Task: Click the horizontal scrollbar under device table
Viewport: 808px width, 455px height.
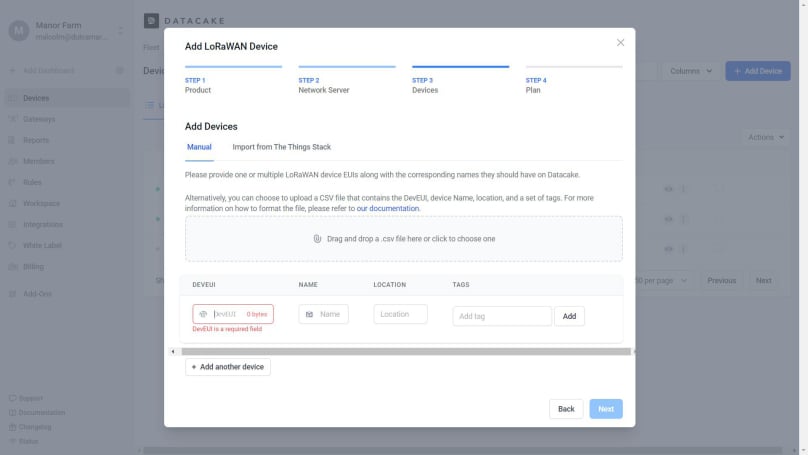Action: (400, 351)
